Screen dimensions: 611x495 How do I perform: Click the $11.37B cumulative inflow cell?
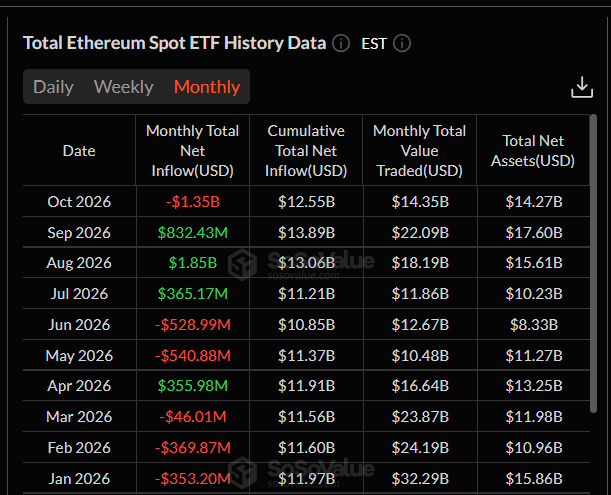[x=306, y=355]
